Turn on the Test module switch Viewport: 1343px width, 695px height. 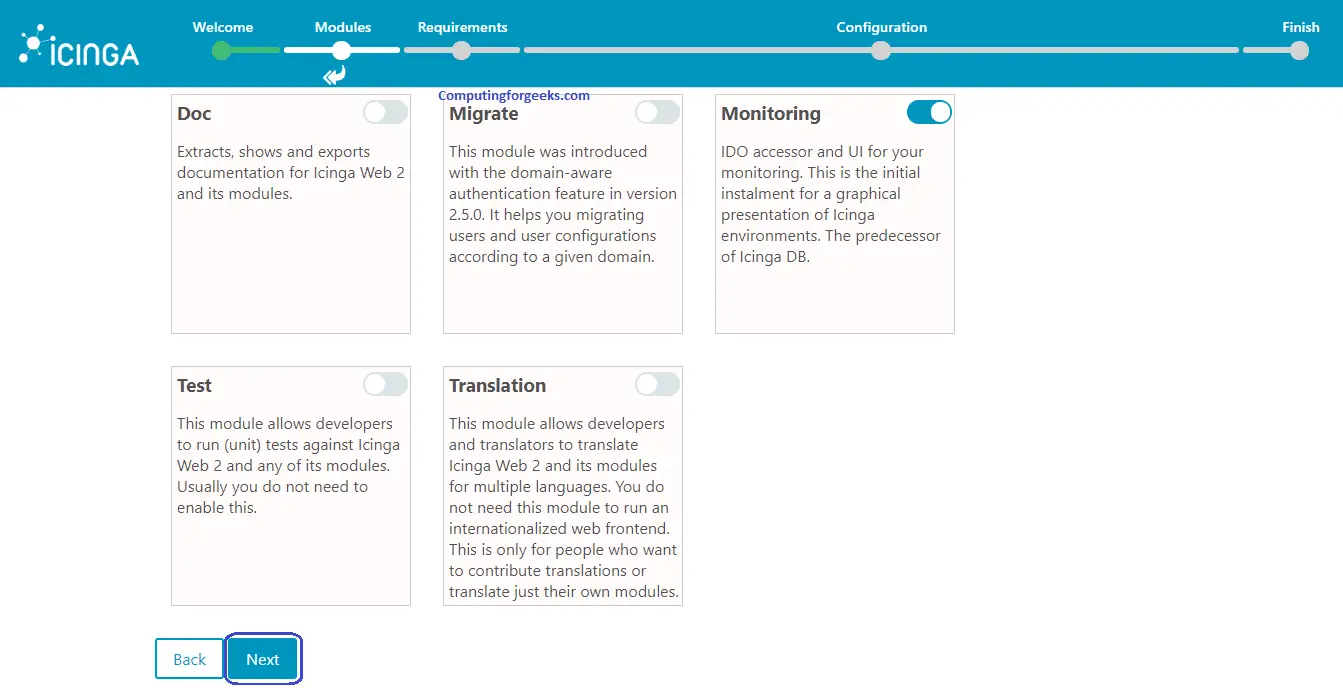pyautogui.click(x=385, y=384)
